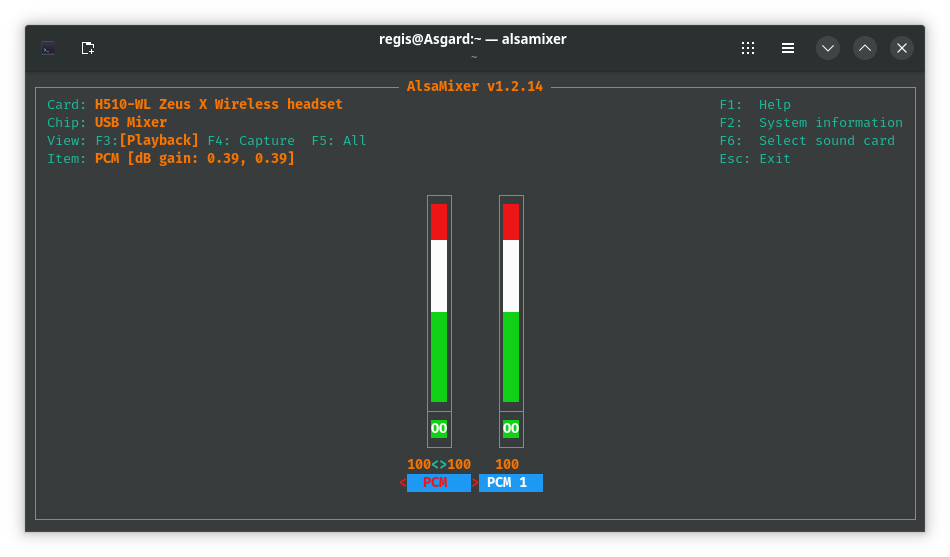Click card name H510-WL Zeus X Wireless headset

[219, 104]
